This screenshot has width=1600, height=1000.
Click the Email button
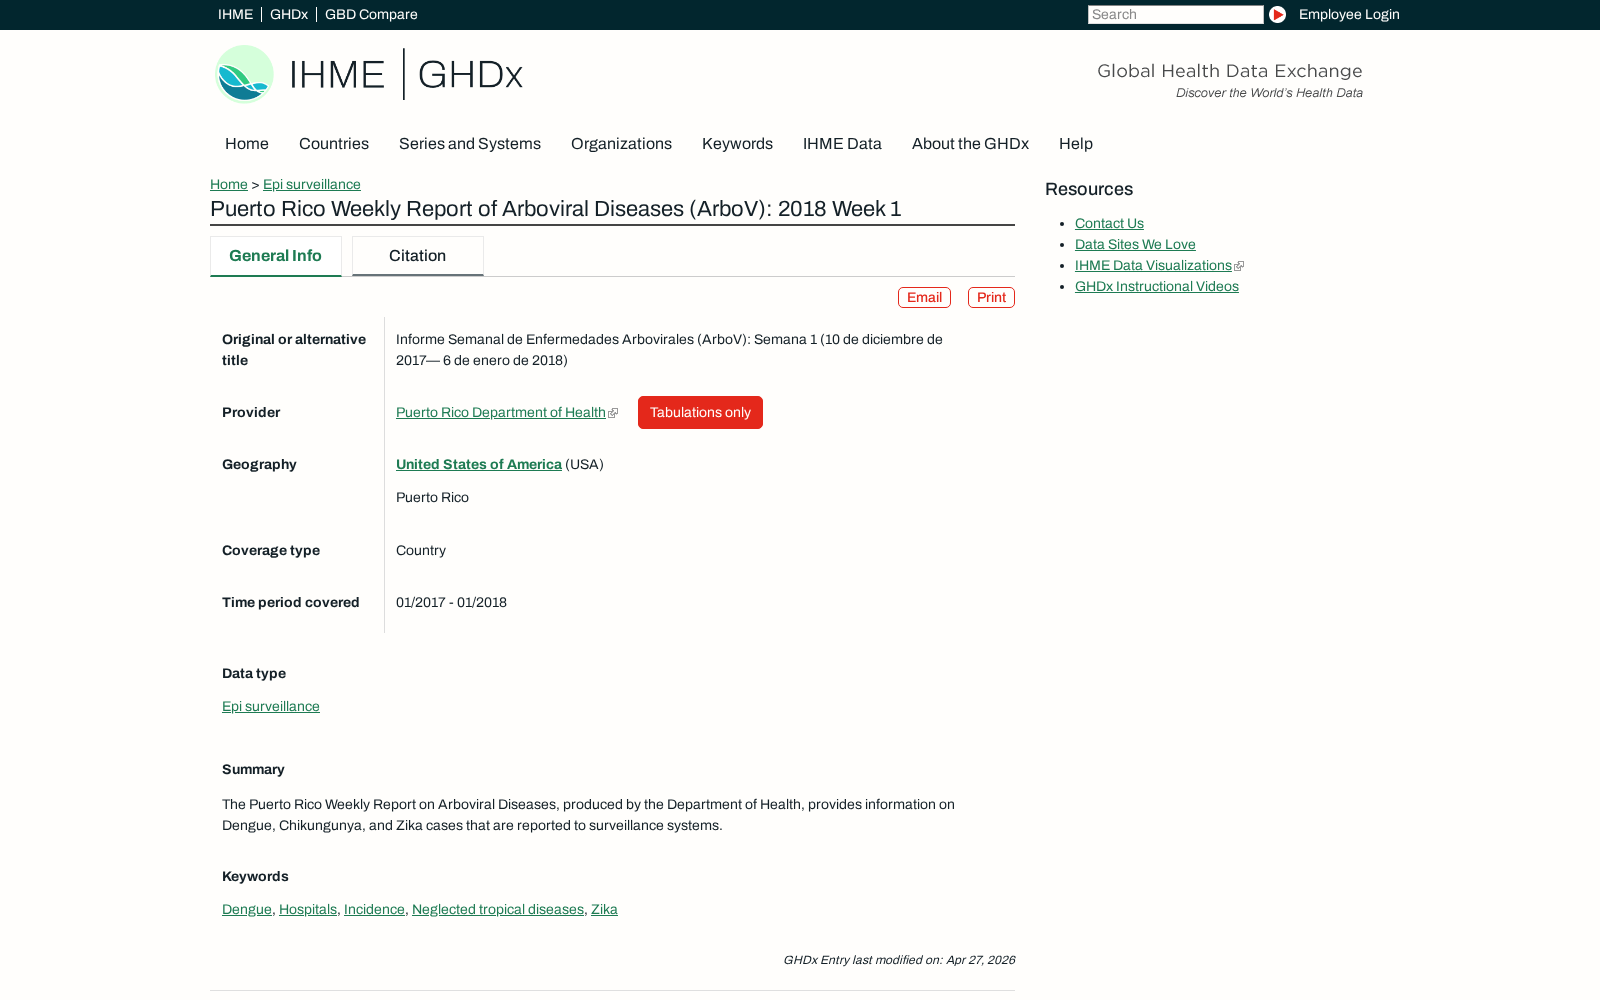click(924, 297)
